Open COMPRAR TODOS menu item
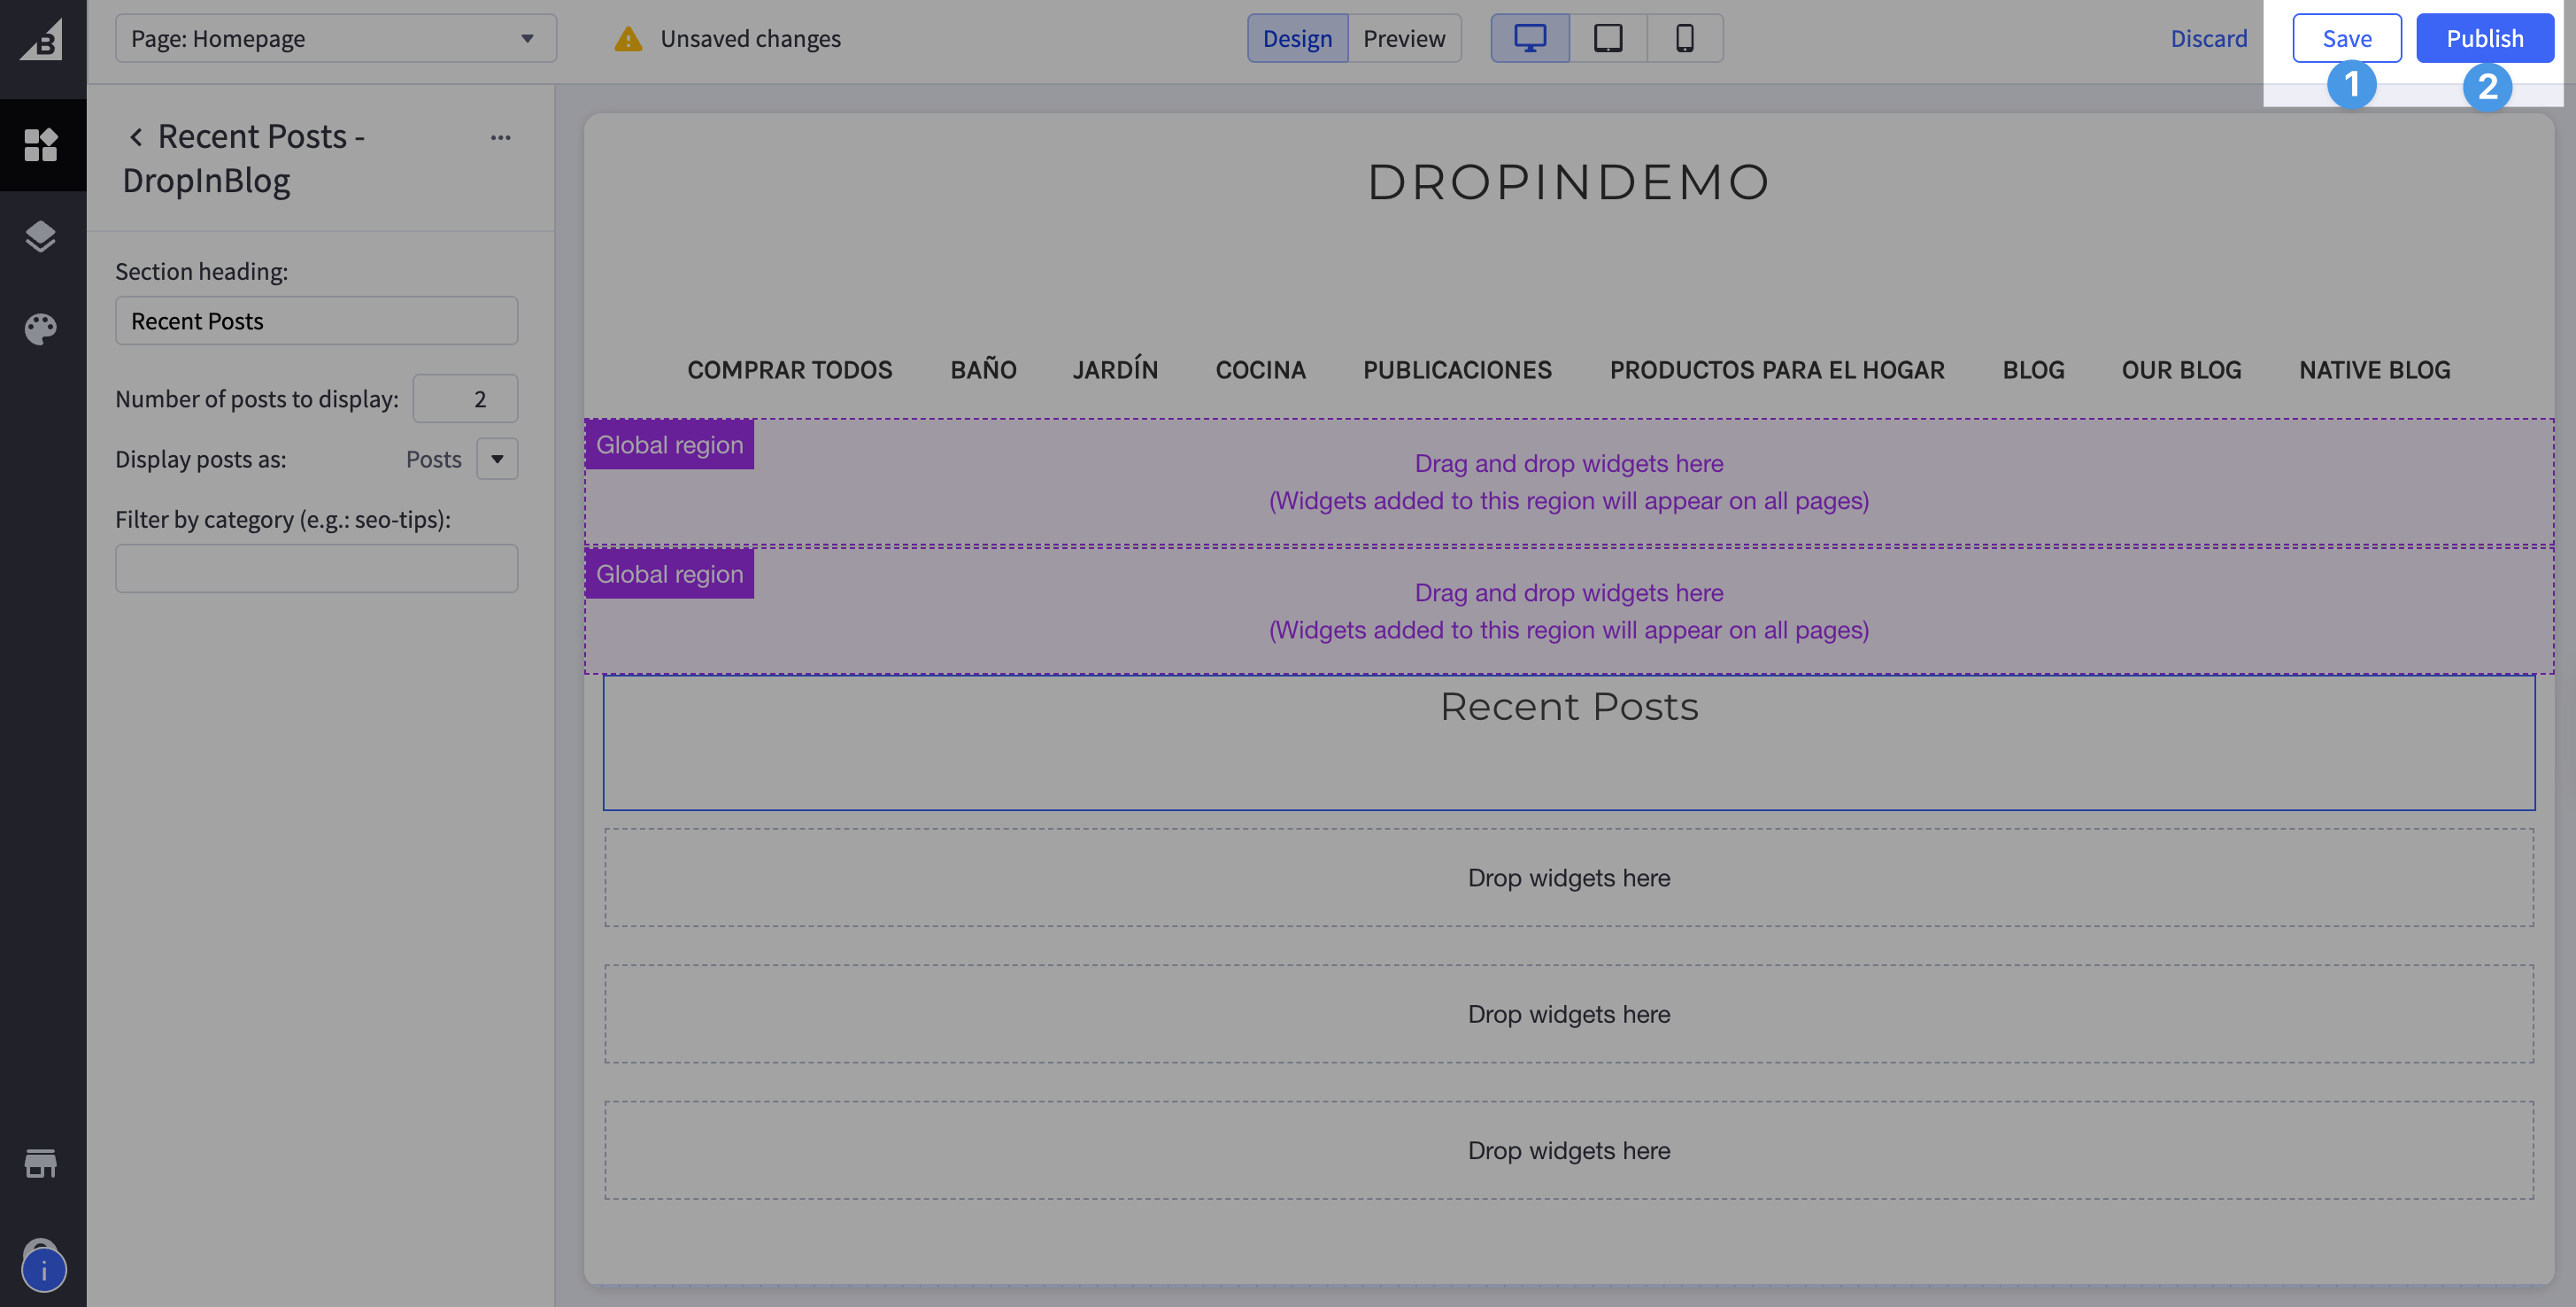The width and height of the screenshot is (2576, 1307). (x=790, y=371)
